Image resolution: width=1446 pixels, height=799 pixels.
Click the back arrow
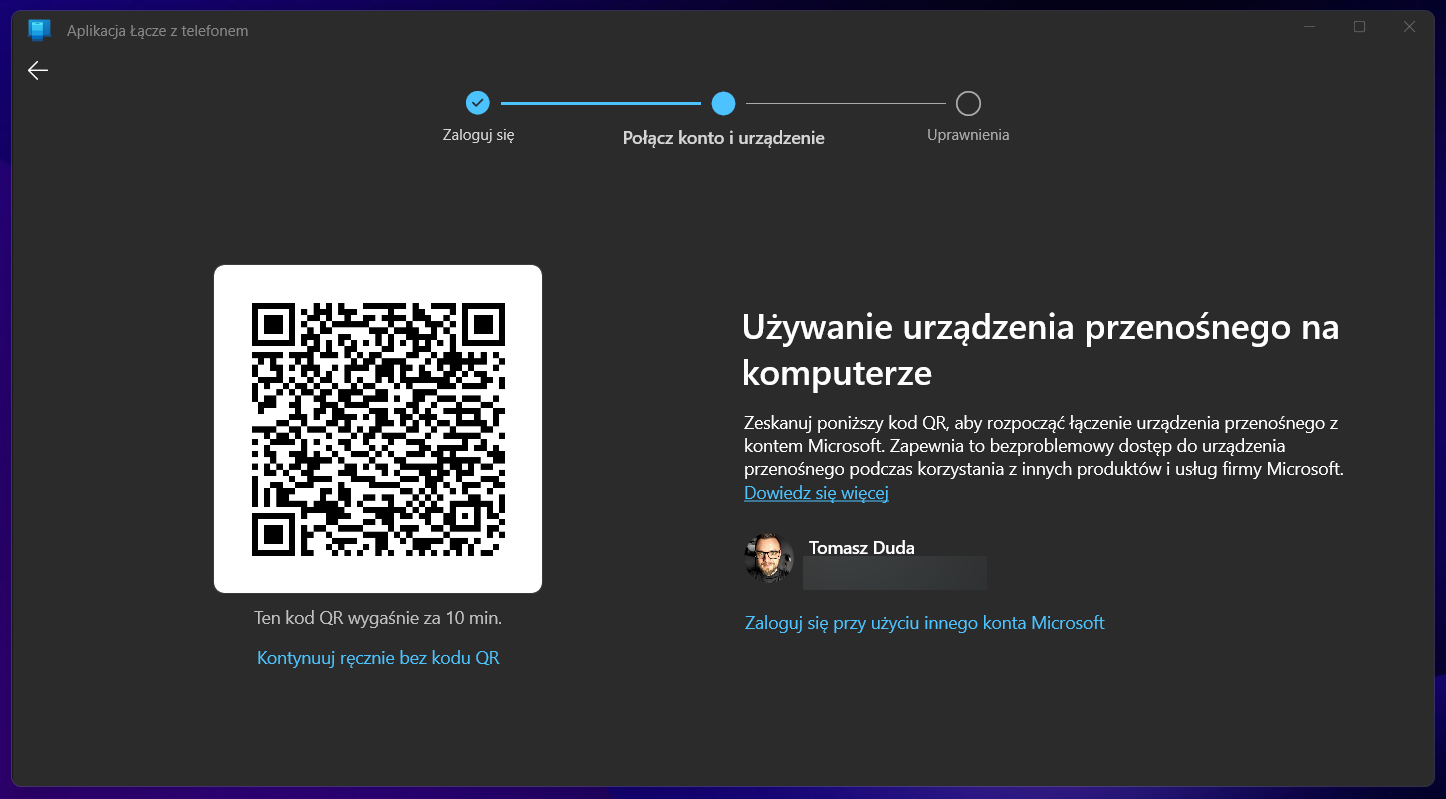point(37,70)
